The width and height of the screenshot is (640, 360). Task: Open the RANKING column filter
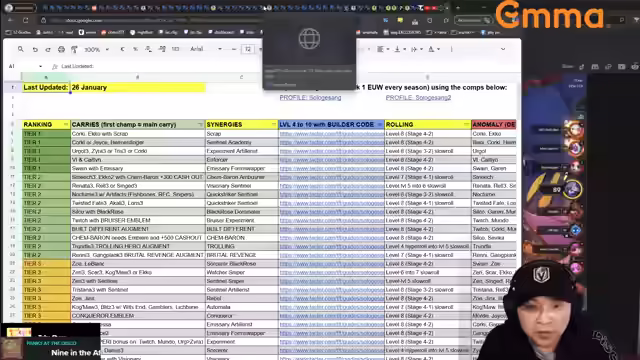(66, 124)
